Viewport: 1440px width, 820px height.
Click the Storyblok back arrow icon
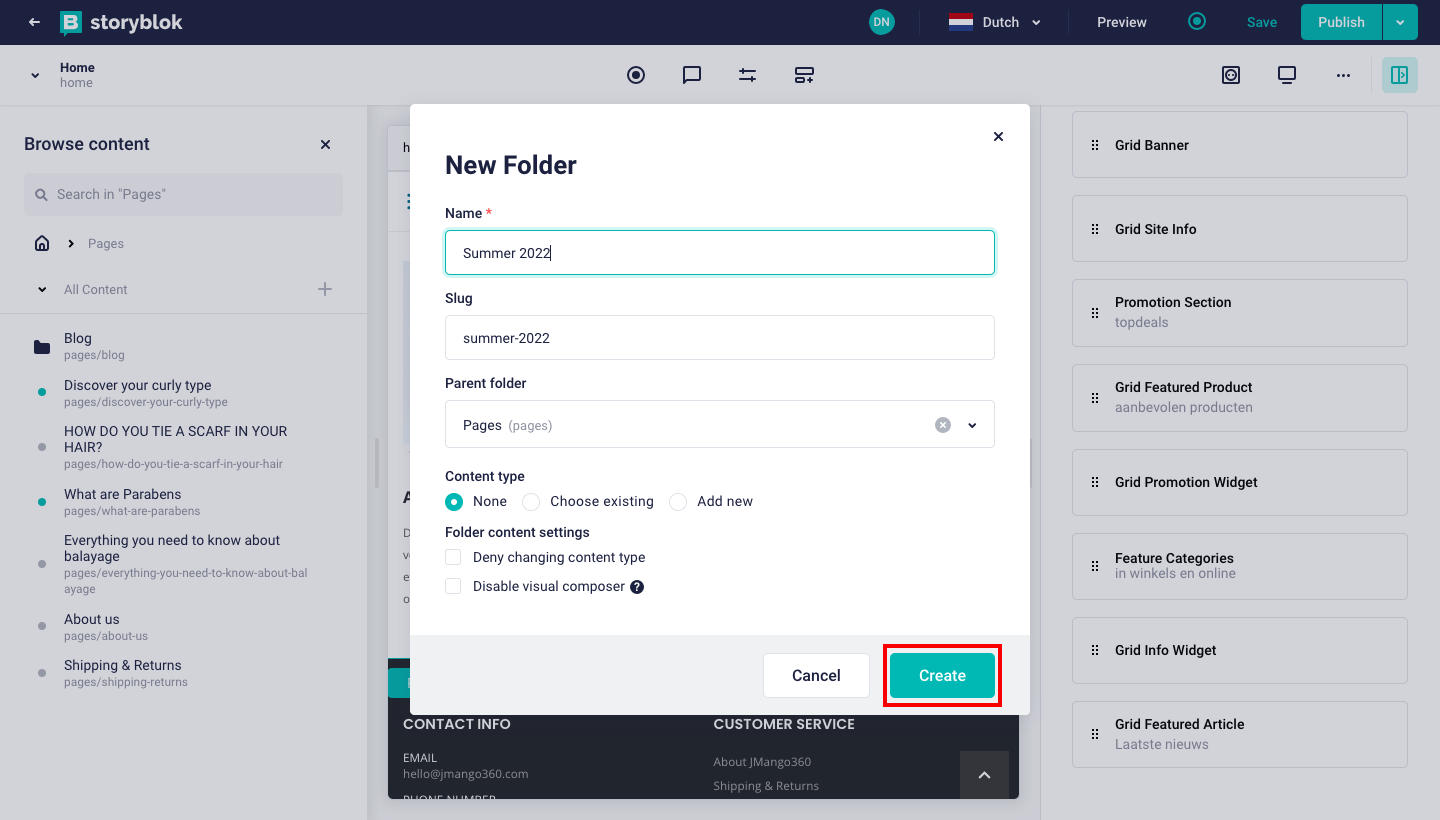34,22
